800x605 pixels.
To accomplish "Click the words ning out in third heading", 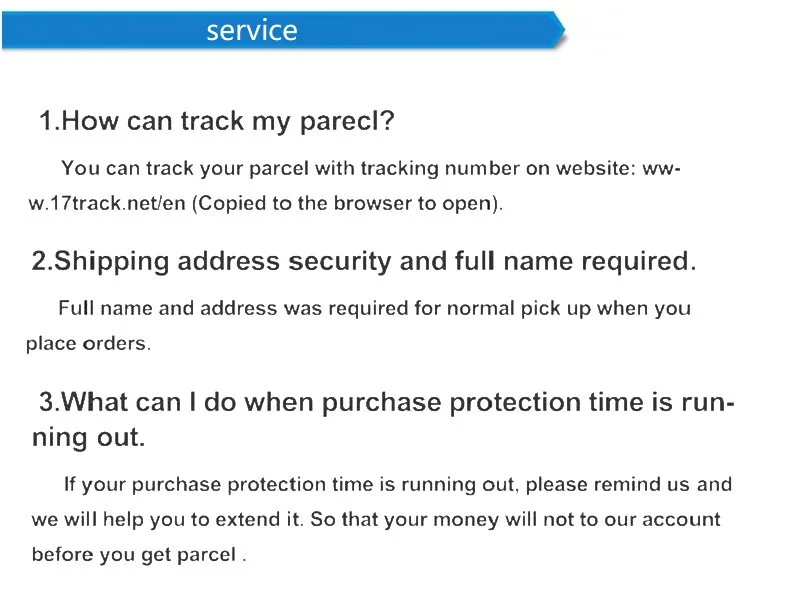I will pyautogui.click(x=88, y=437).
